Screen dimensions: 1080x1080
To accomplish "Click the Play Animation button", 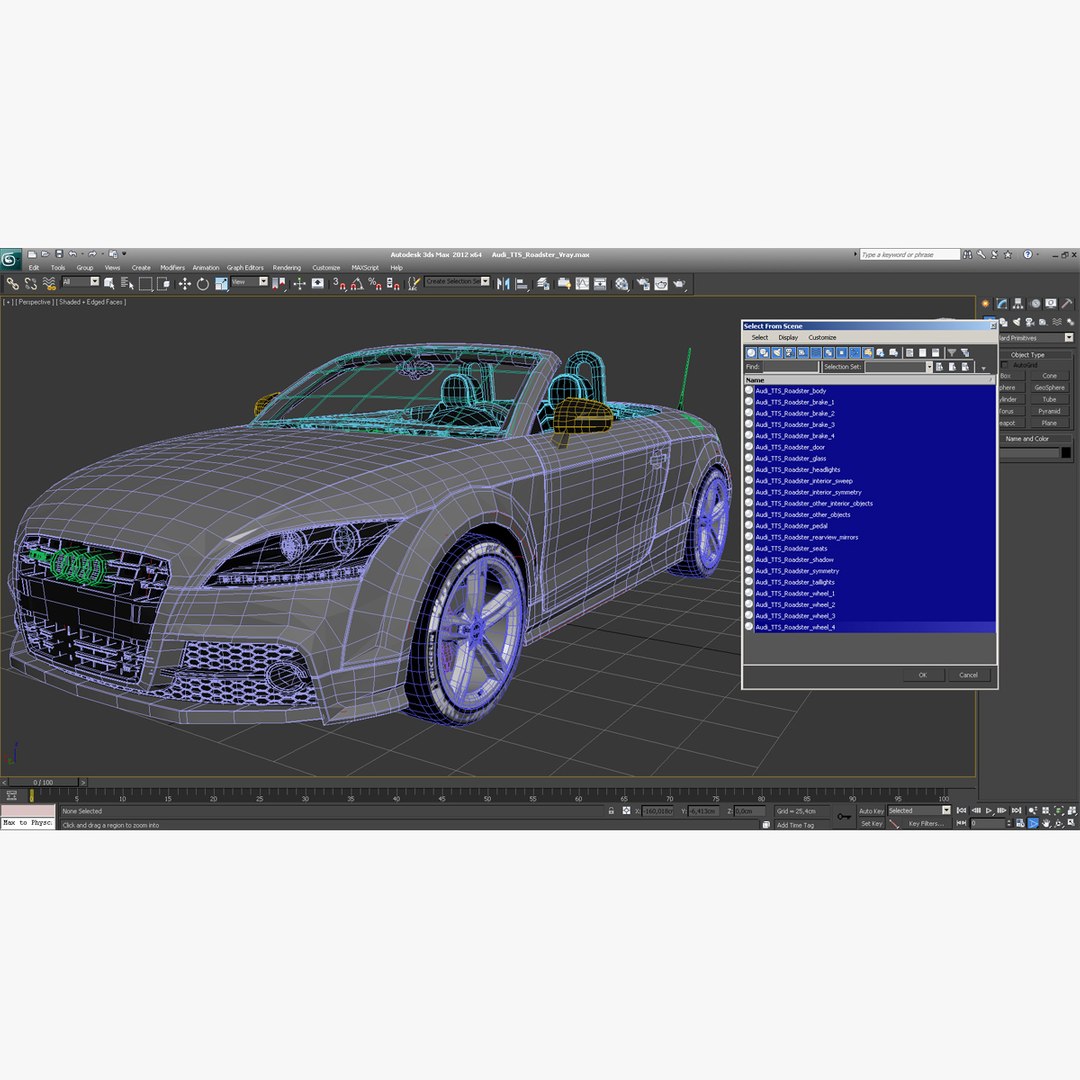I will (x=989, y=811).
